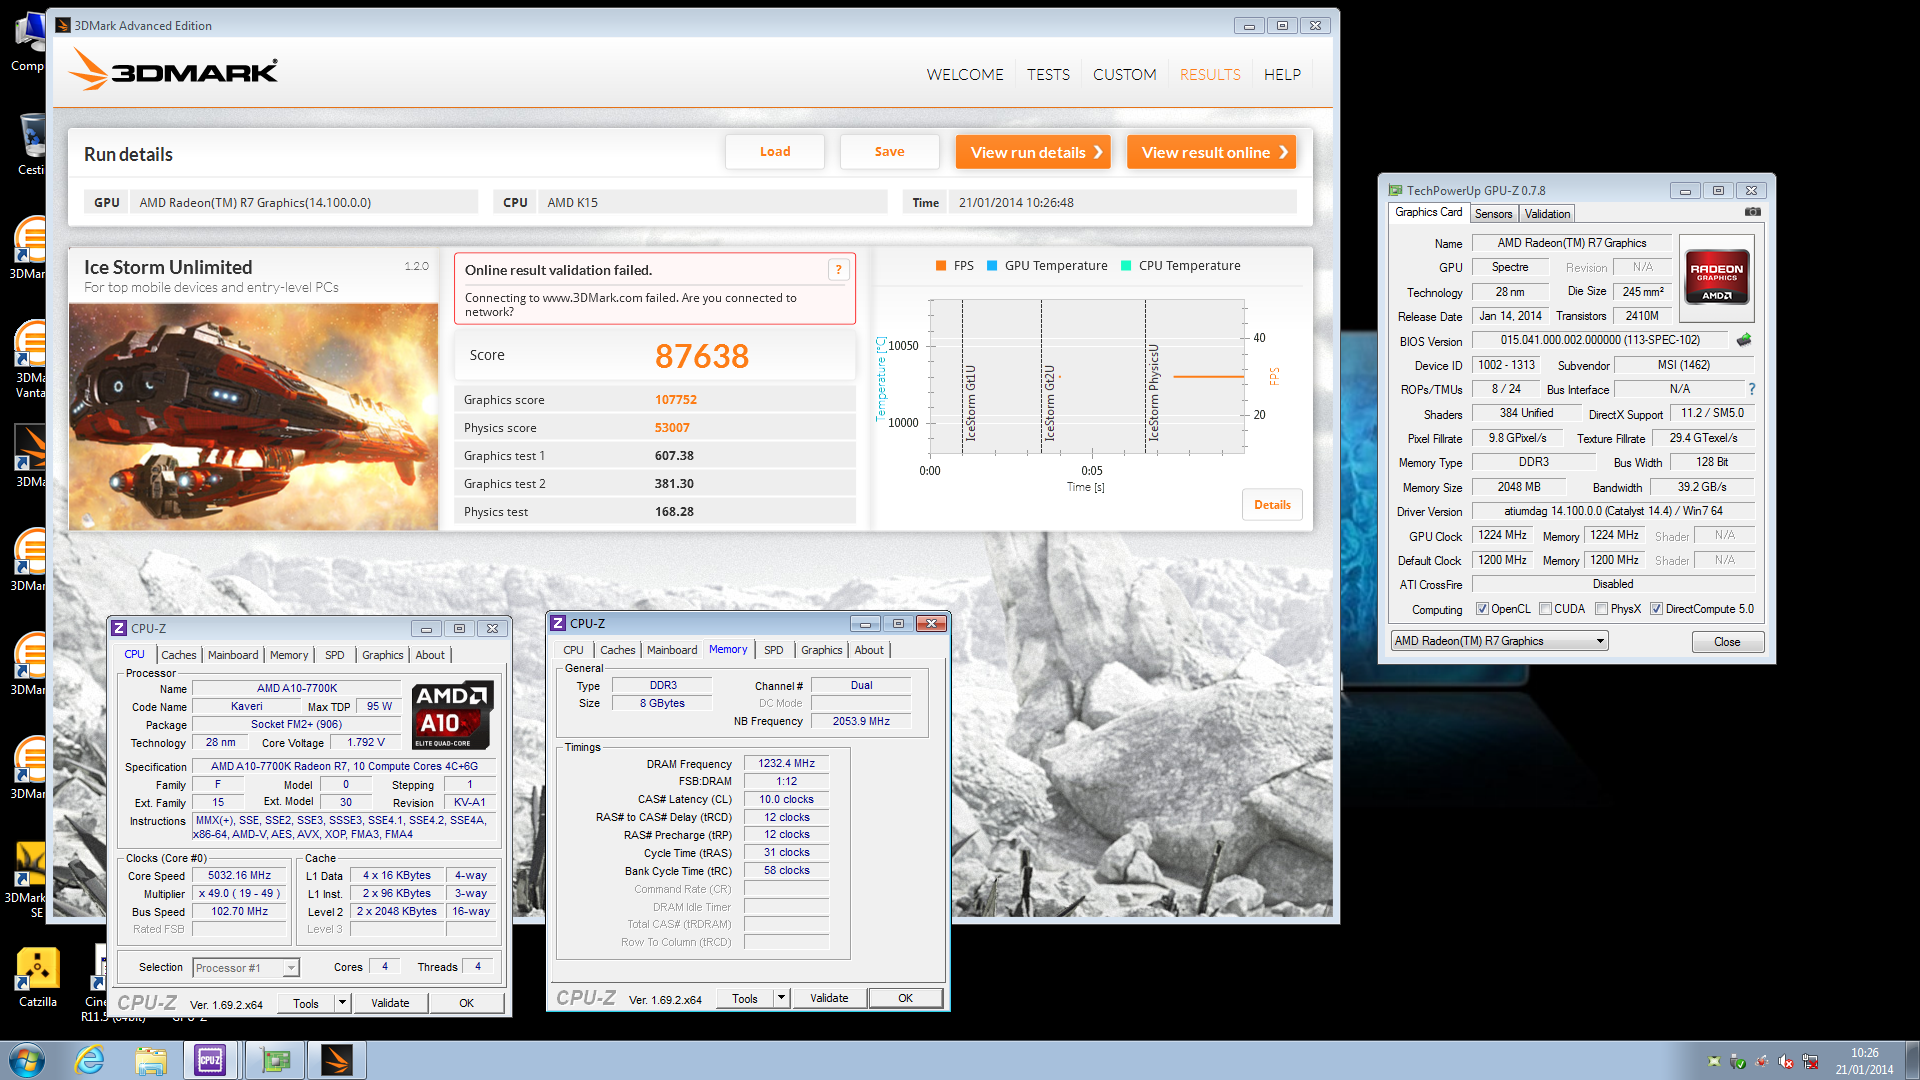Toggle the OpenCL checkbox in GPU-Z
Image resolution: width=1920 pixels, height=1080 pixels.
click(x=1482, y=609)
